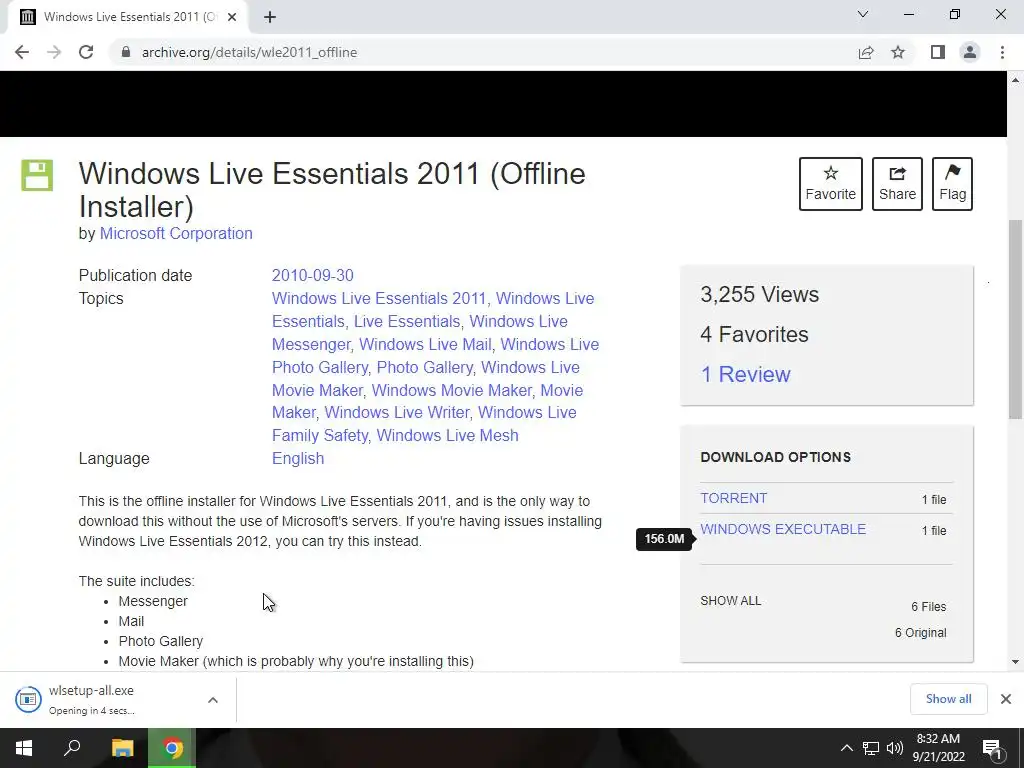Click the forward navigation arrow

(x=54, y=52)
